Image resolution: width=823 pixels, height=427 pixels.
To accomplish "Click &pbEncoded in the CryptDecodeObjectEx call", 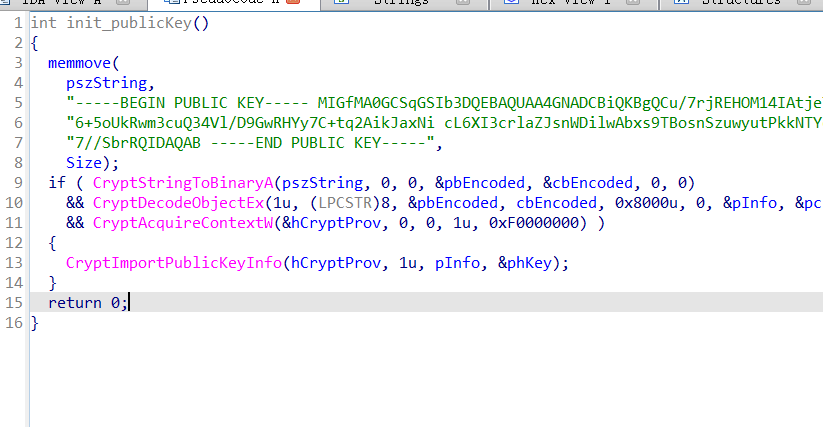I will coord(453,203).
